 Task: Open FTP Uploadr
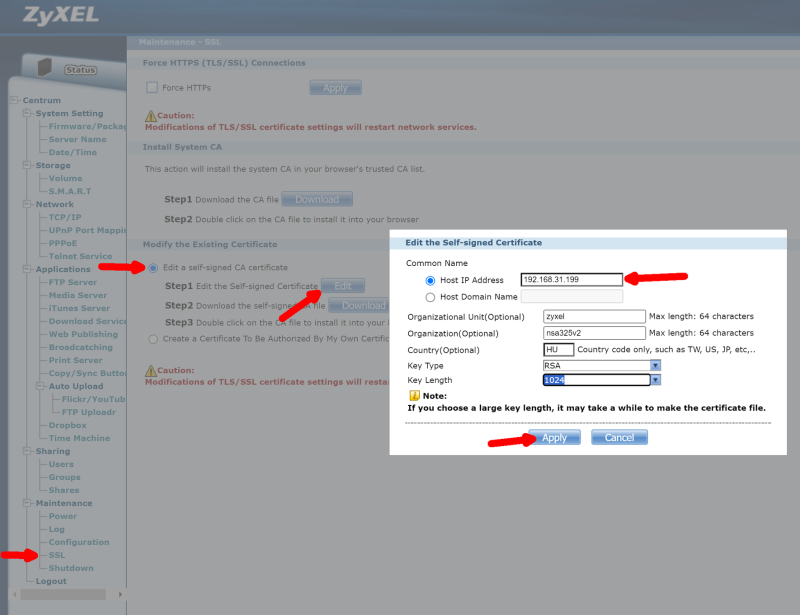(x=89, y=412)
